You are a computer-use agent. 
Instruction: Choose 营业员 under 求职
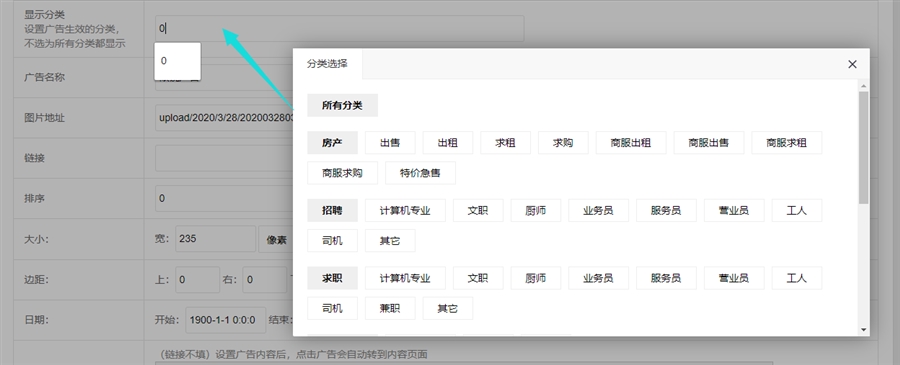(x=734, y=278)
